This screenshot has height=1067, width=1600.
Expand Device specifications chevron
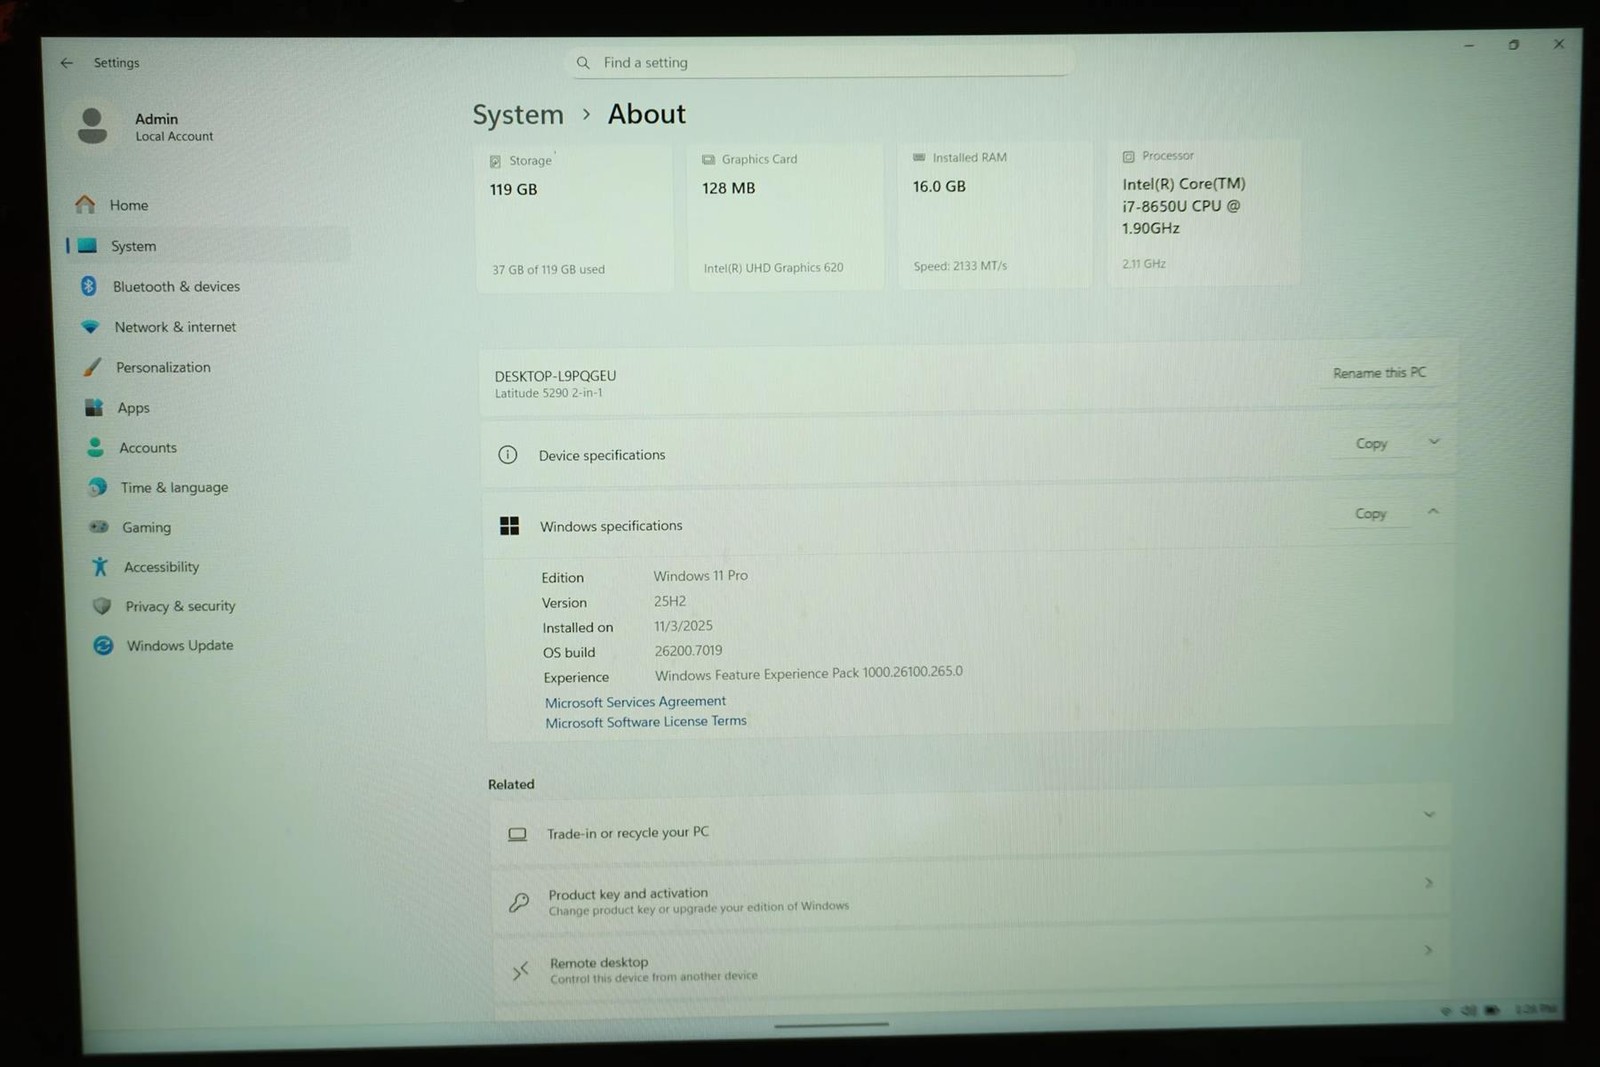coord(1434,441)
